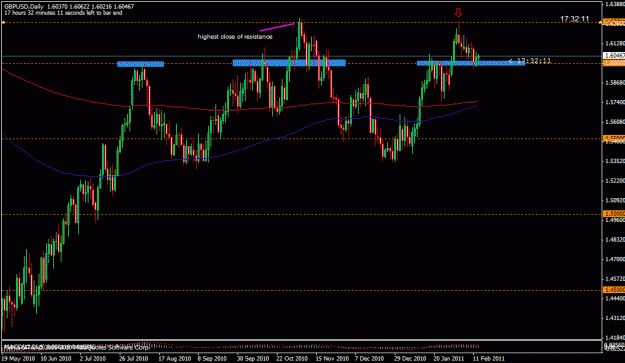
Task: Click the 1.4832 price label on the axis
Action: 614,239
